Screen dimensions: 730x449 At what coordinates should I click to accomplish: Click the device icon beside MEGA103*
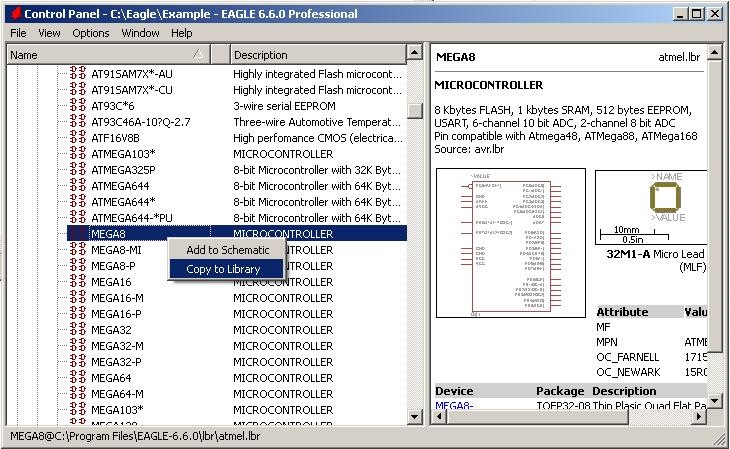pos(78,409)
